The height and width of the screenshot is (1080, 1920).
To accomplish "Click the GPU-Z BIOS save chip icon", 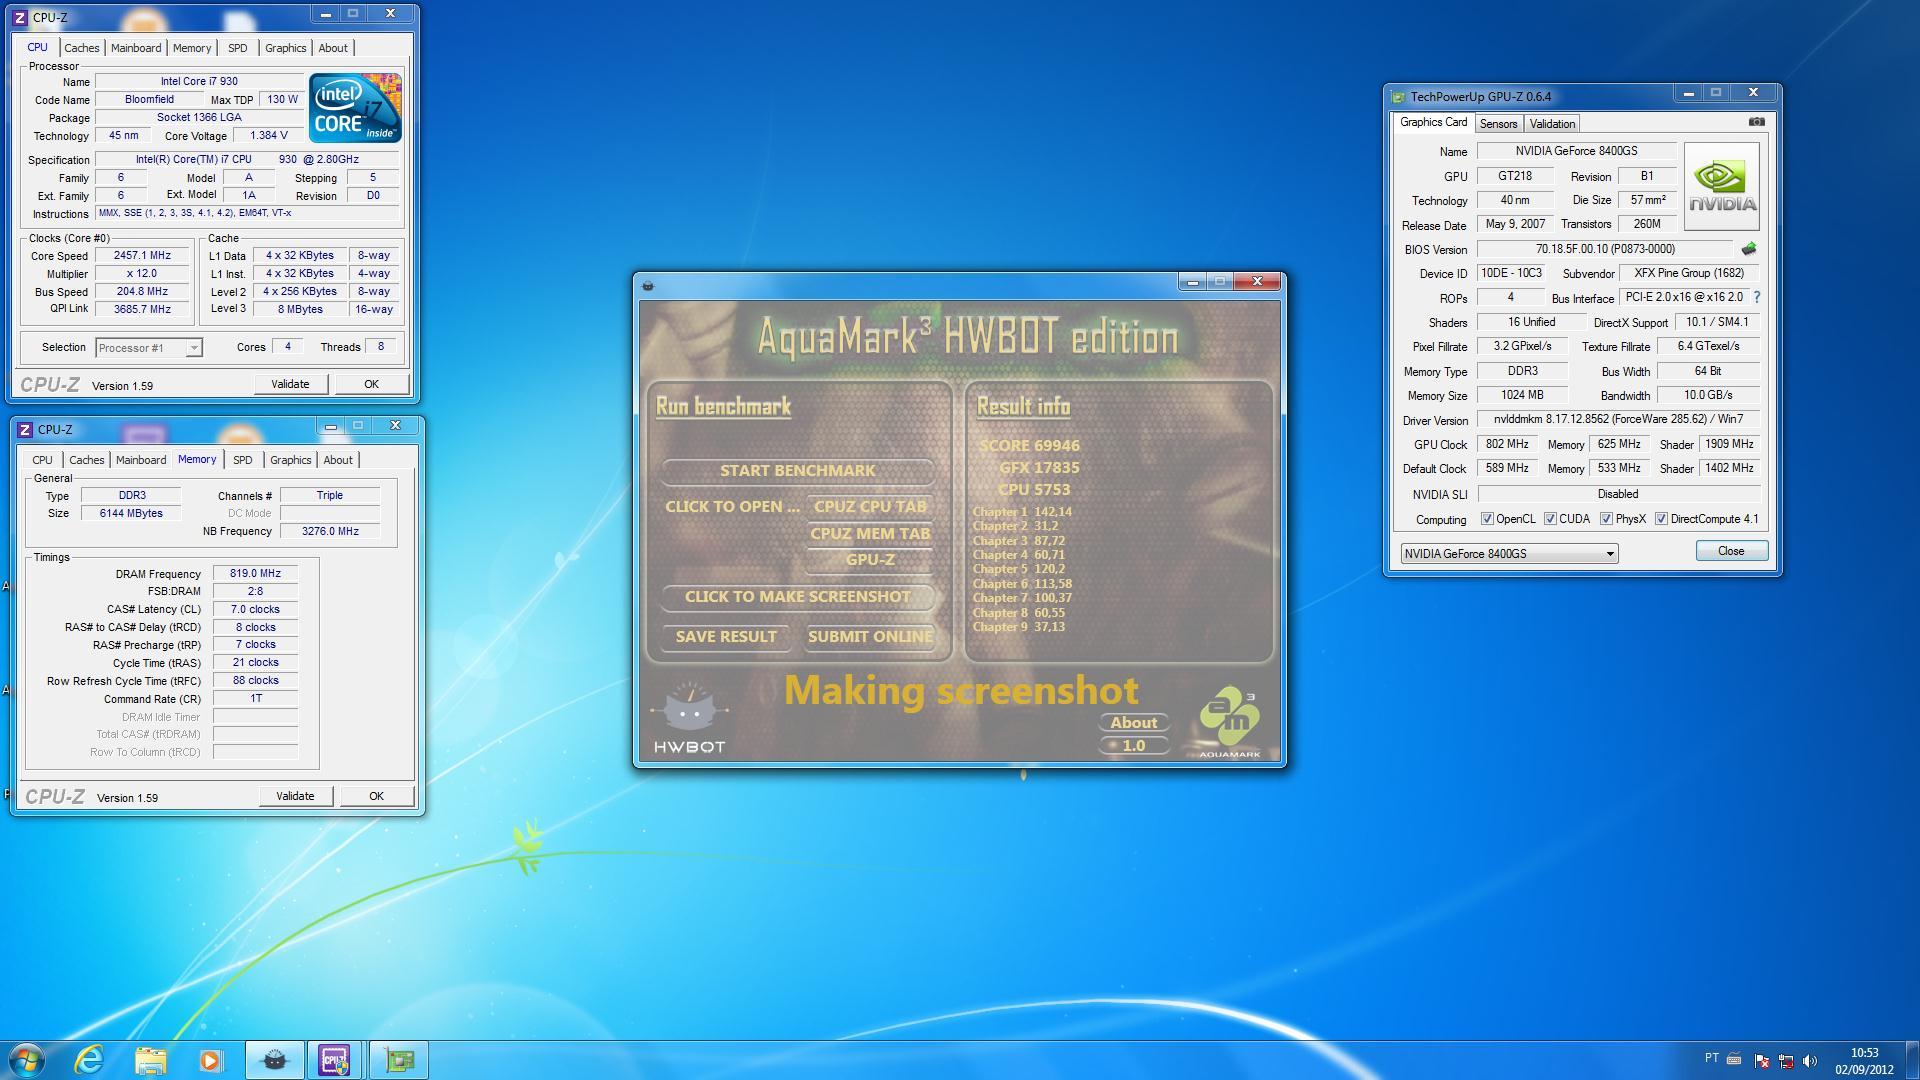I will coord(1748,249).
